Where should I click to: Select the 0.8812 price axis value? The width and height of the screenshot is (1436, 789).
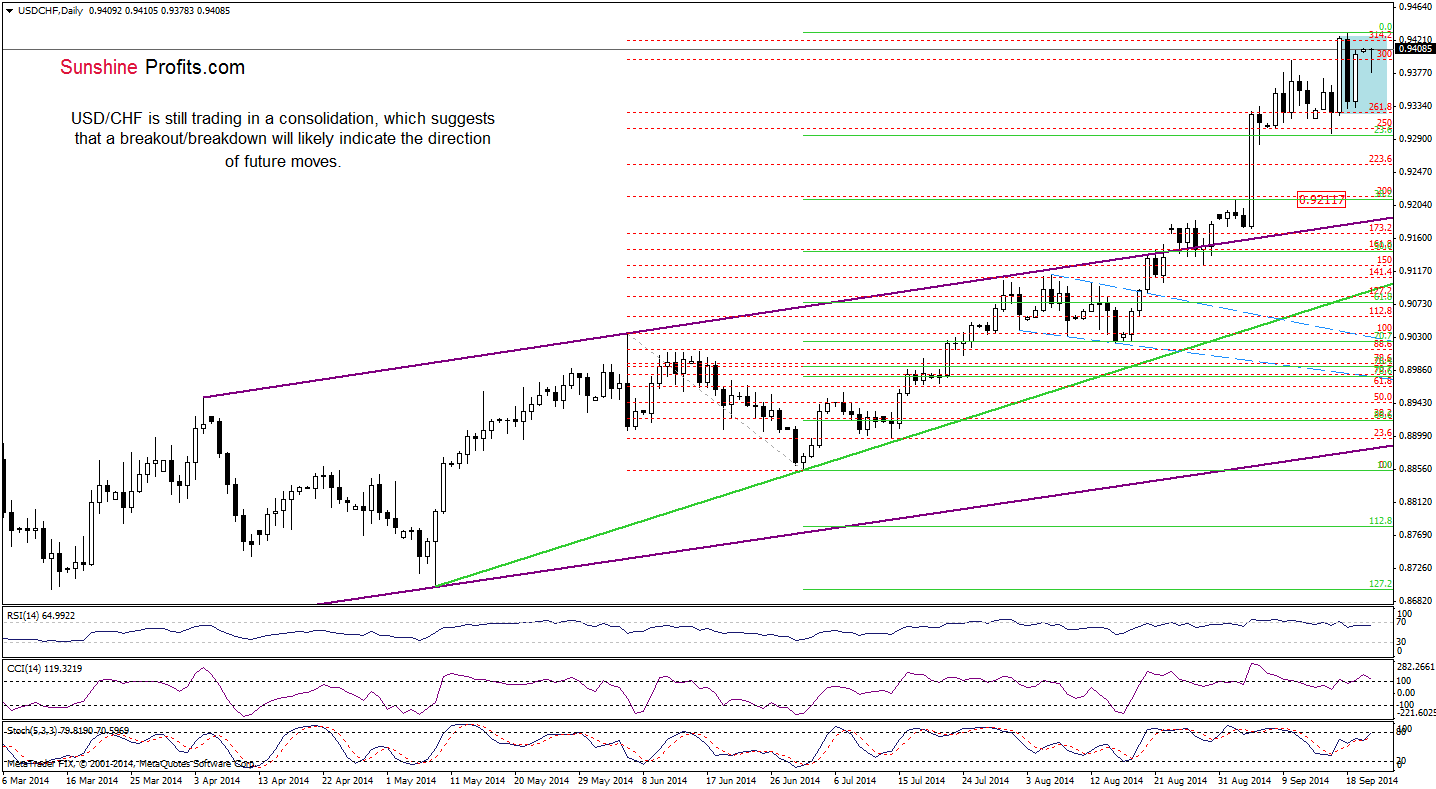tap(1414, 501)
